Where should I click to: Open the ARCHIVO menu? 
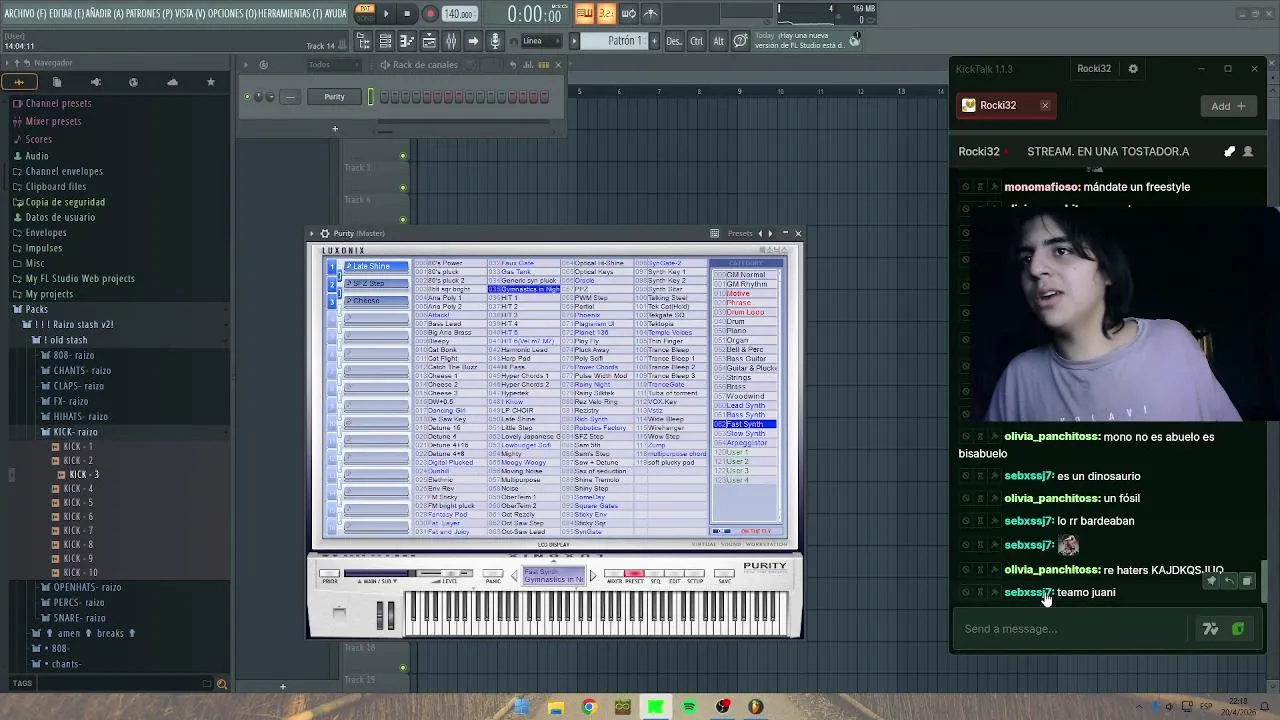25,13
